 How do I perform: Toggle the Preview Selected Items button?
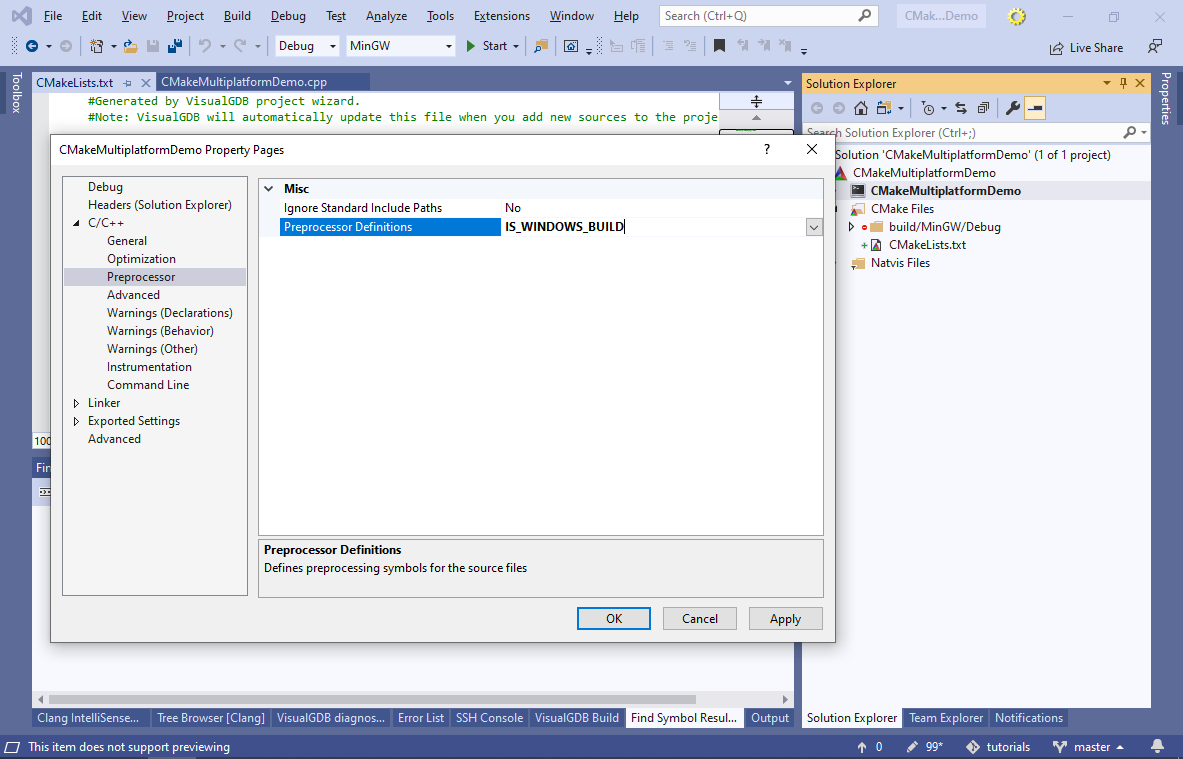tap(1035, 109)
